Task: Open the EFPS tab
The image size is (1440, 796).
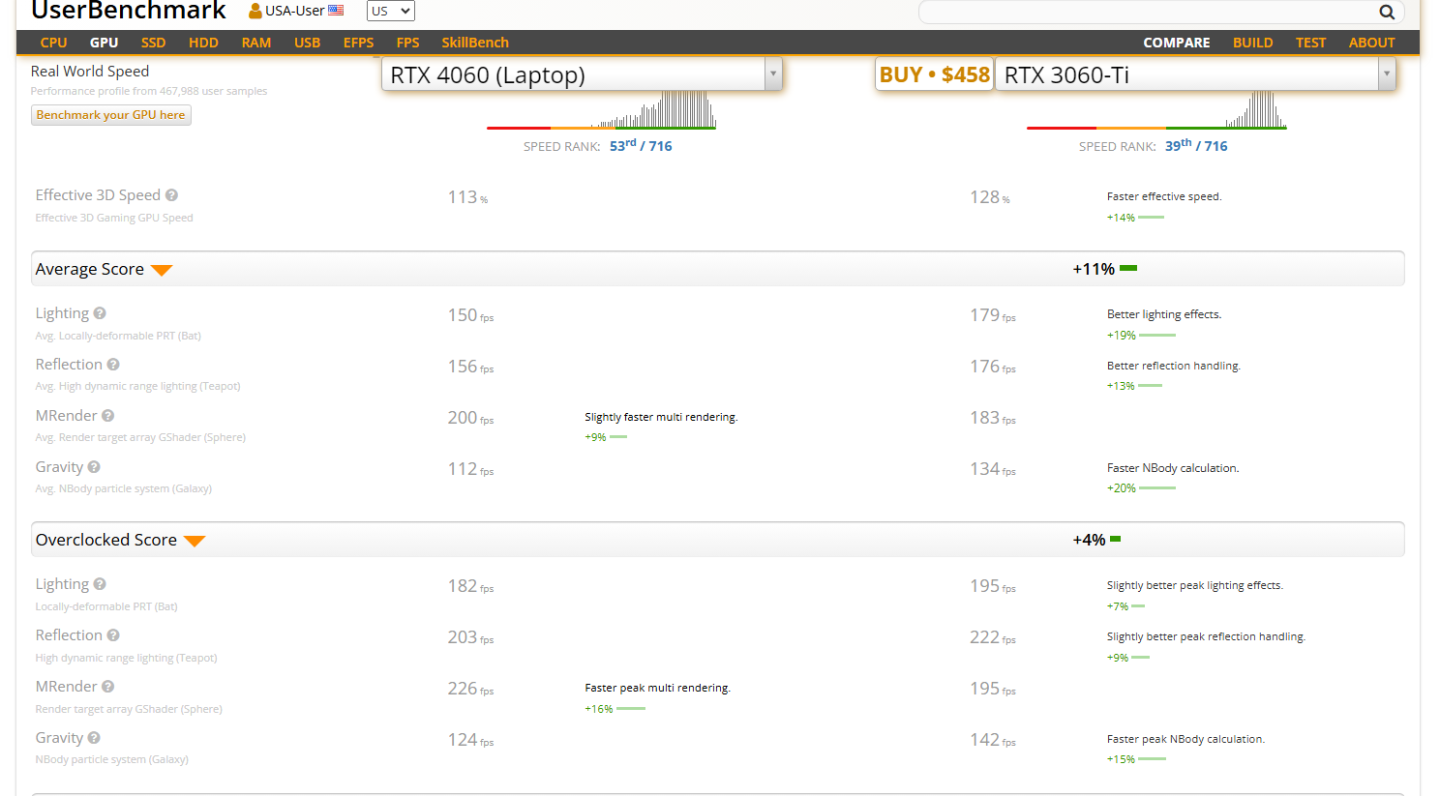Action: click(358, 42)
